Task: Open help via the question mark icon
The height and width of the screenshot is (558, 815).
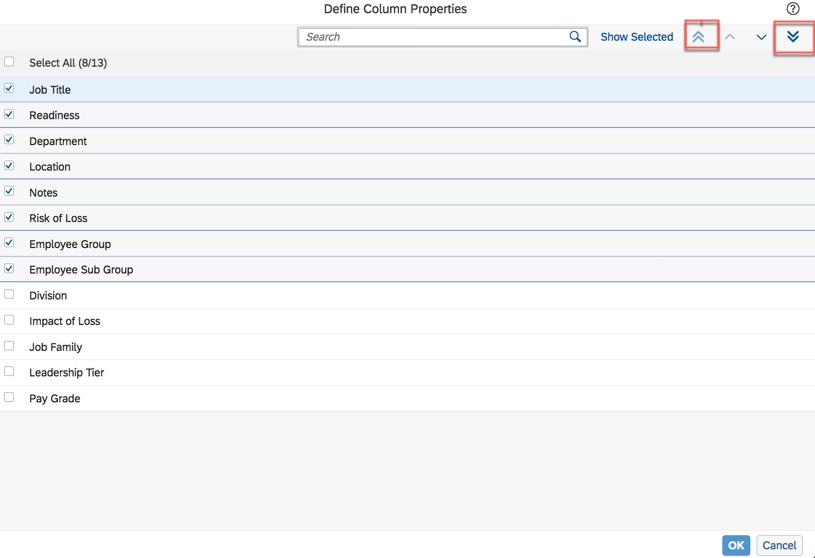Action: click(793, 9)
